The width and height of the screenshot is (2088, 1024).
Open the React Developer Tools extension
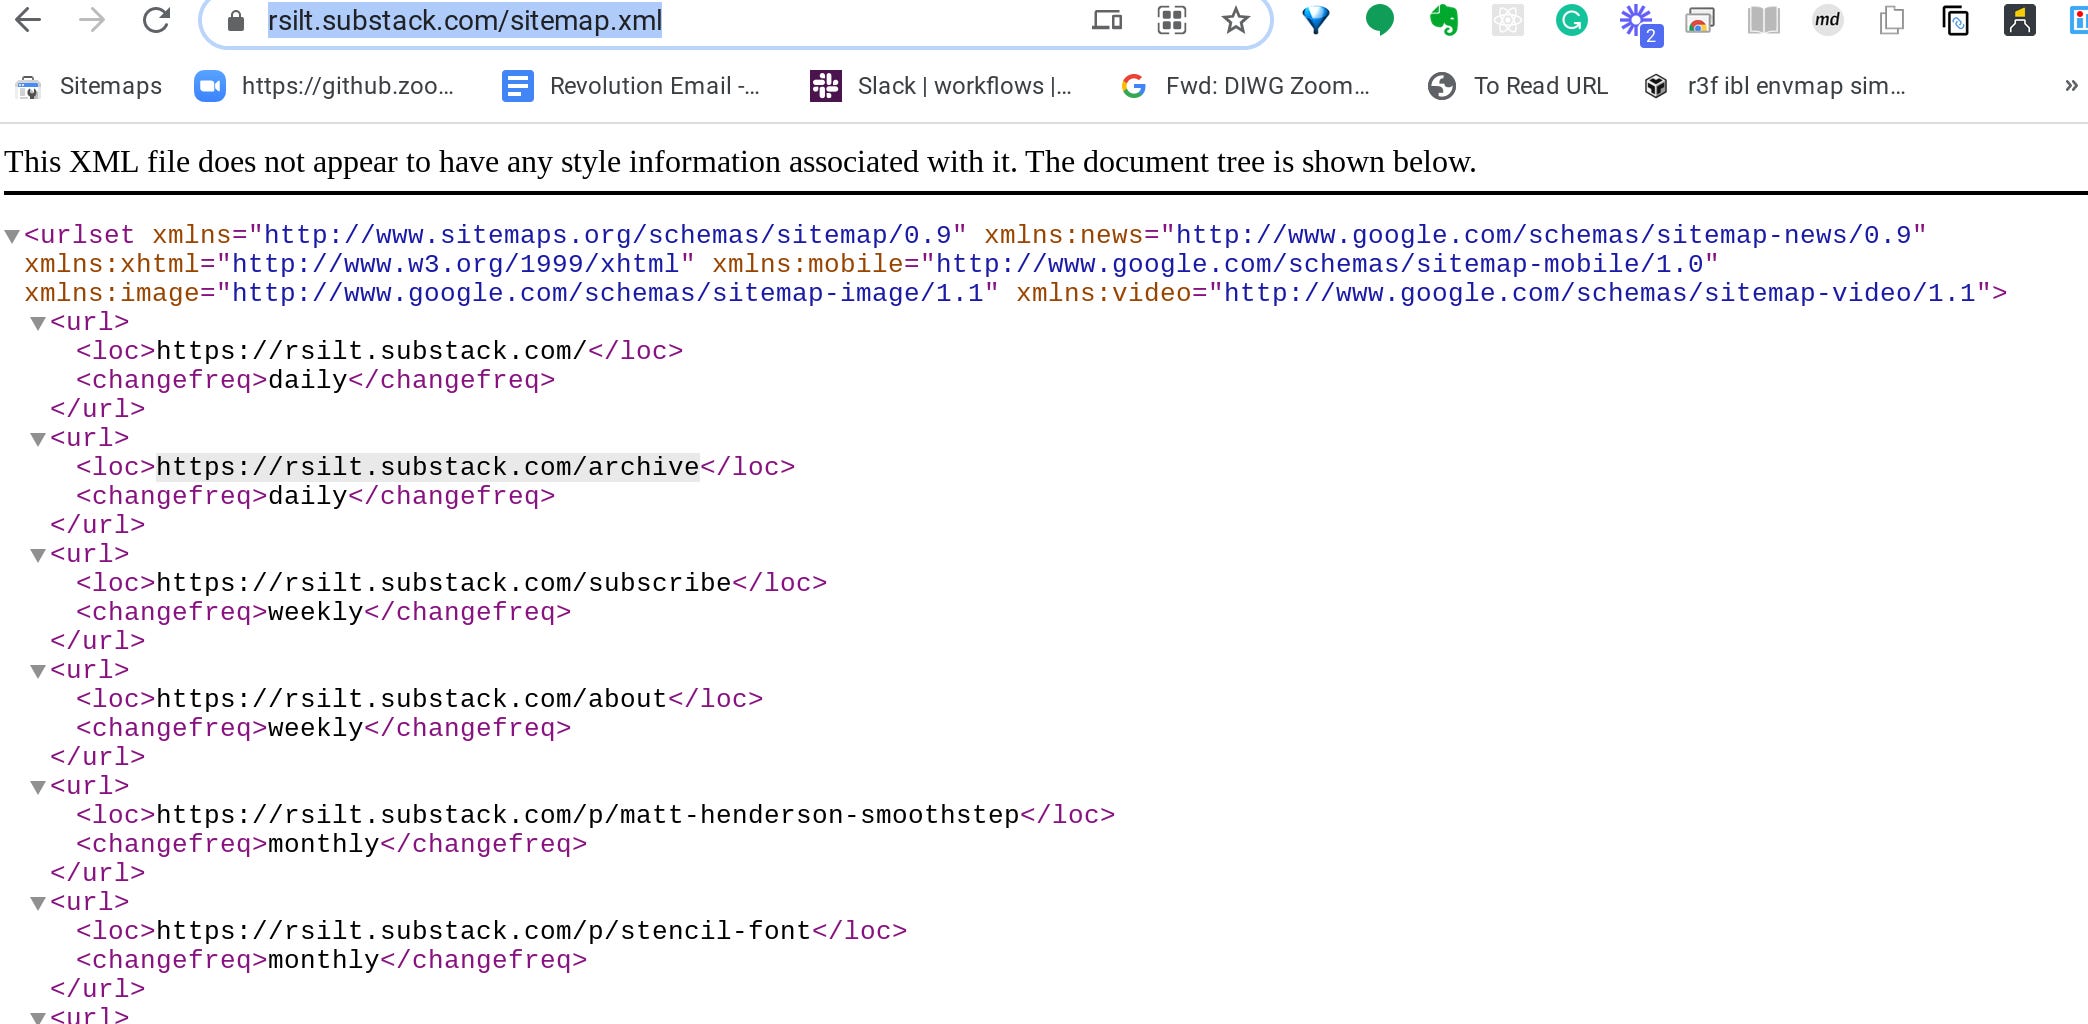[x=1507, y=19]
